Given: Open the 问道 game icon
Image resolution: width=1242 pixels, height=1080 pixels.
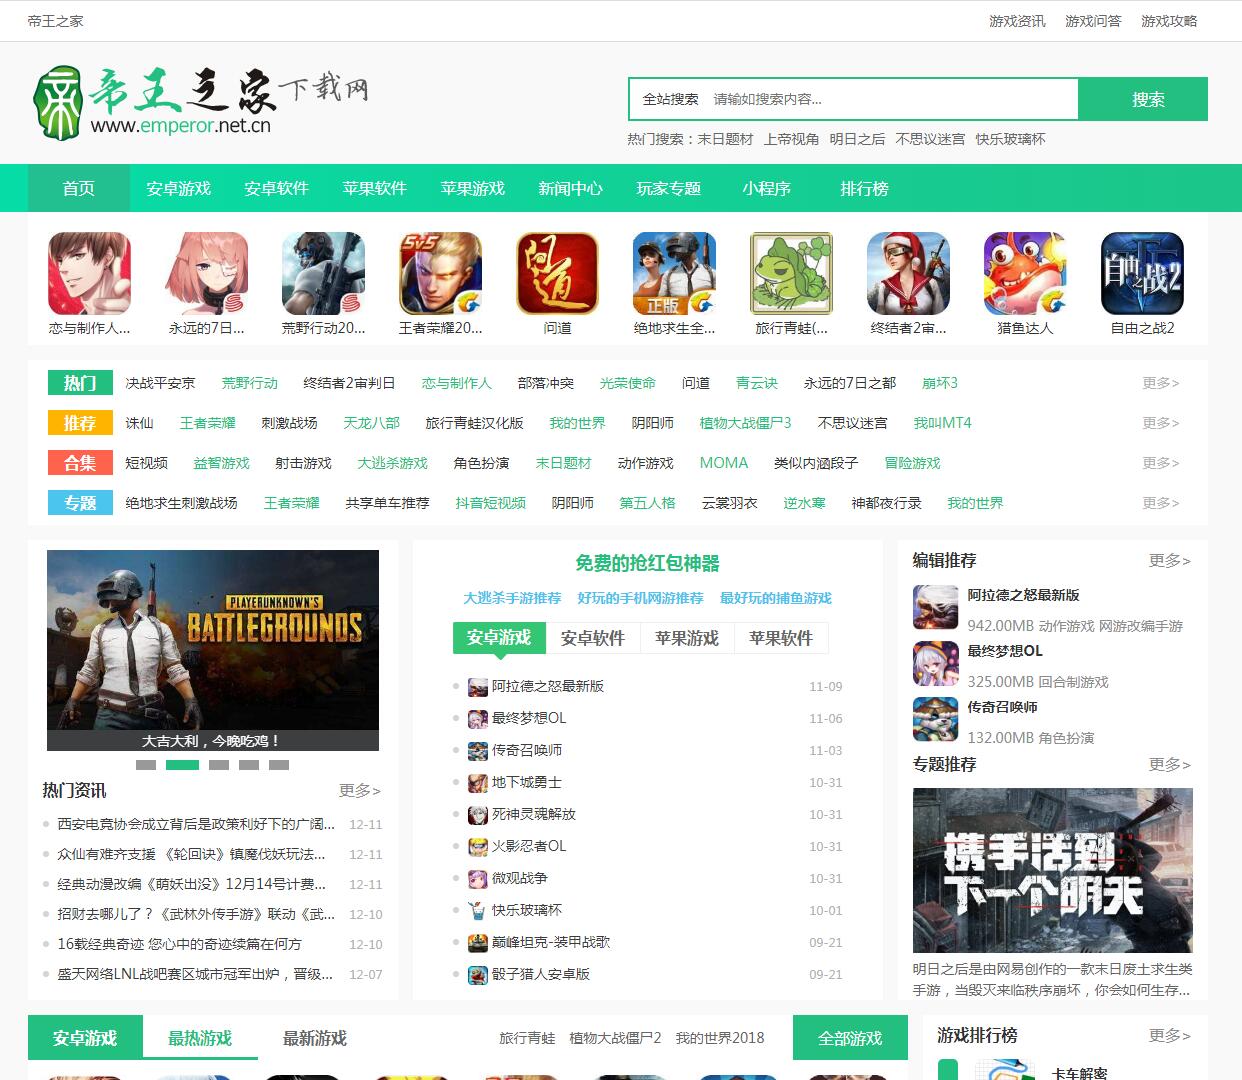Looking at the screenshot, I should coord(557,274).
